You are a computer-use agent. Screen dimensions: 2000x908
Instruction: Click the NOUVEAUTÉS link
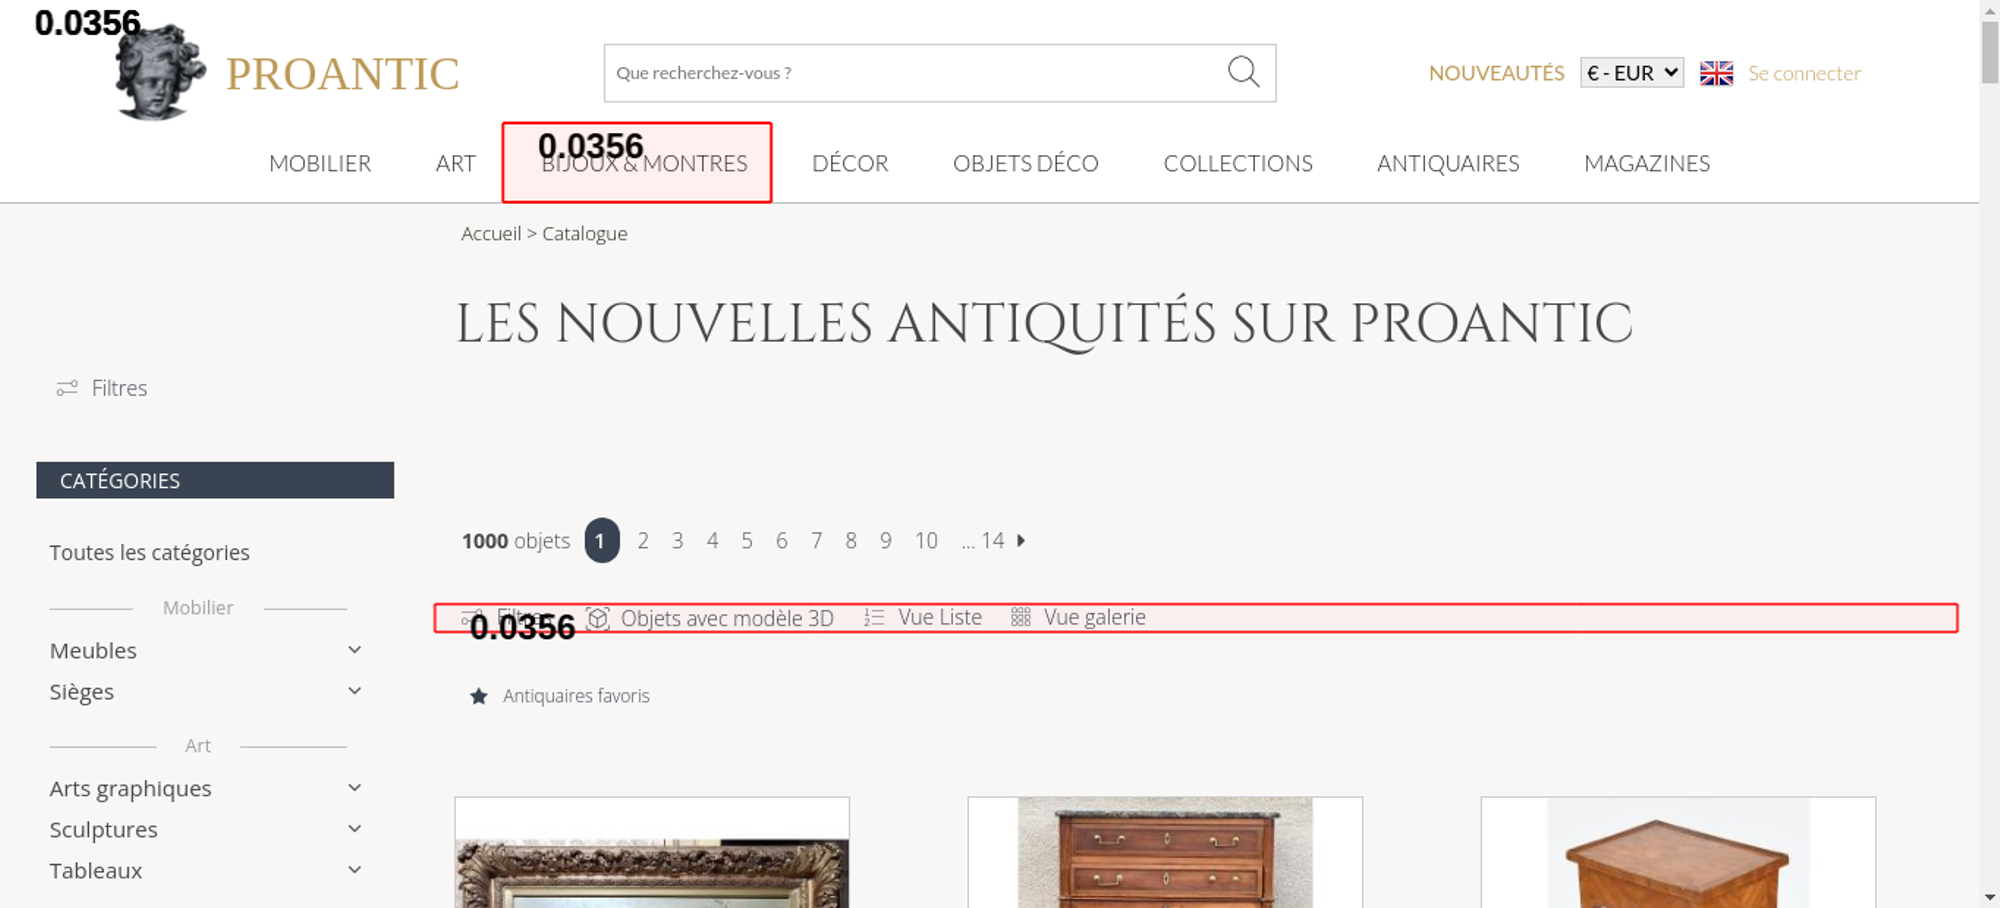[x=1496, y=73]
